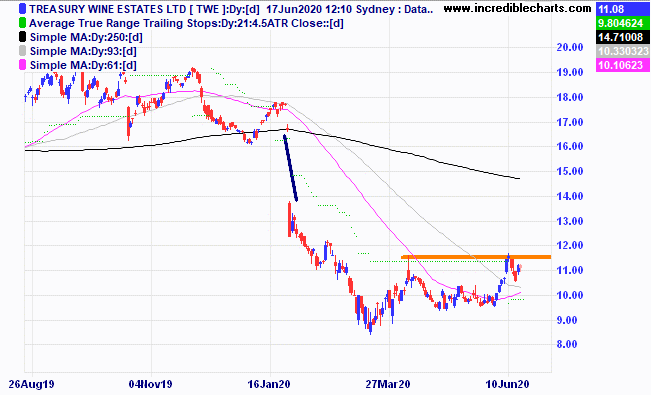Click the orange horizontal resistance line
This screenshot has width=651, height=395.
pos(476,257)
